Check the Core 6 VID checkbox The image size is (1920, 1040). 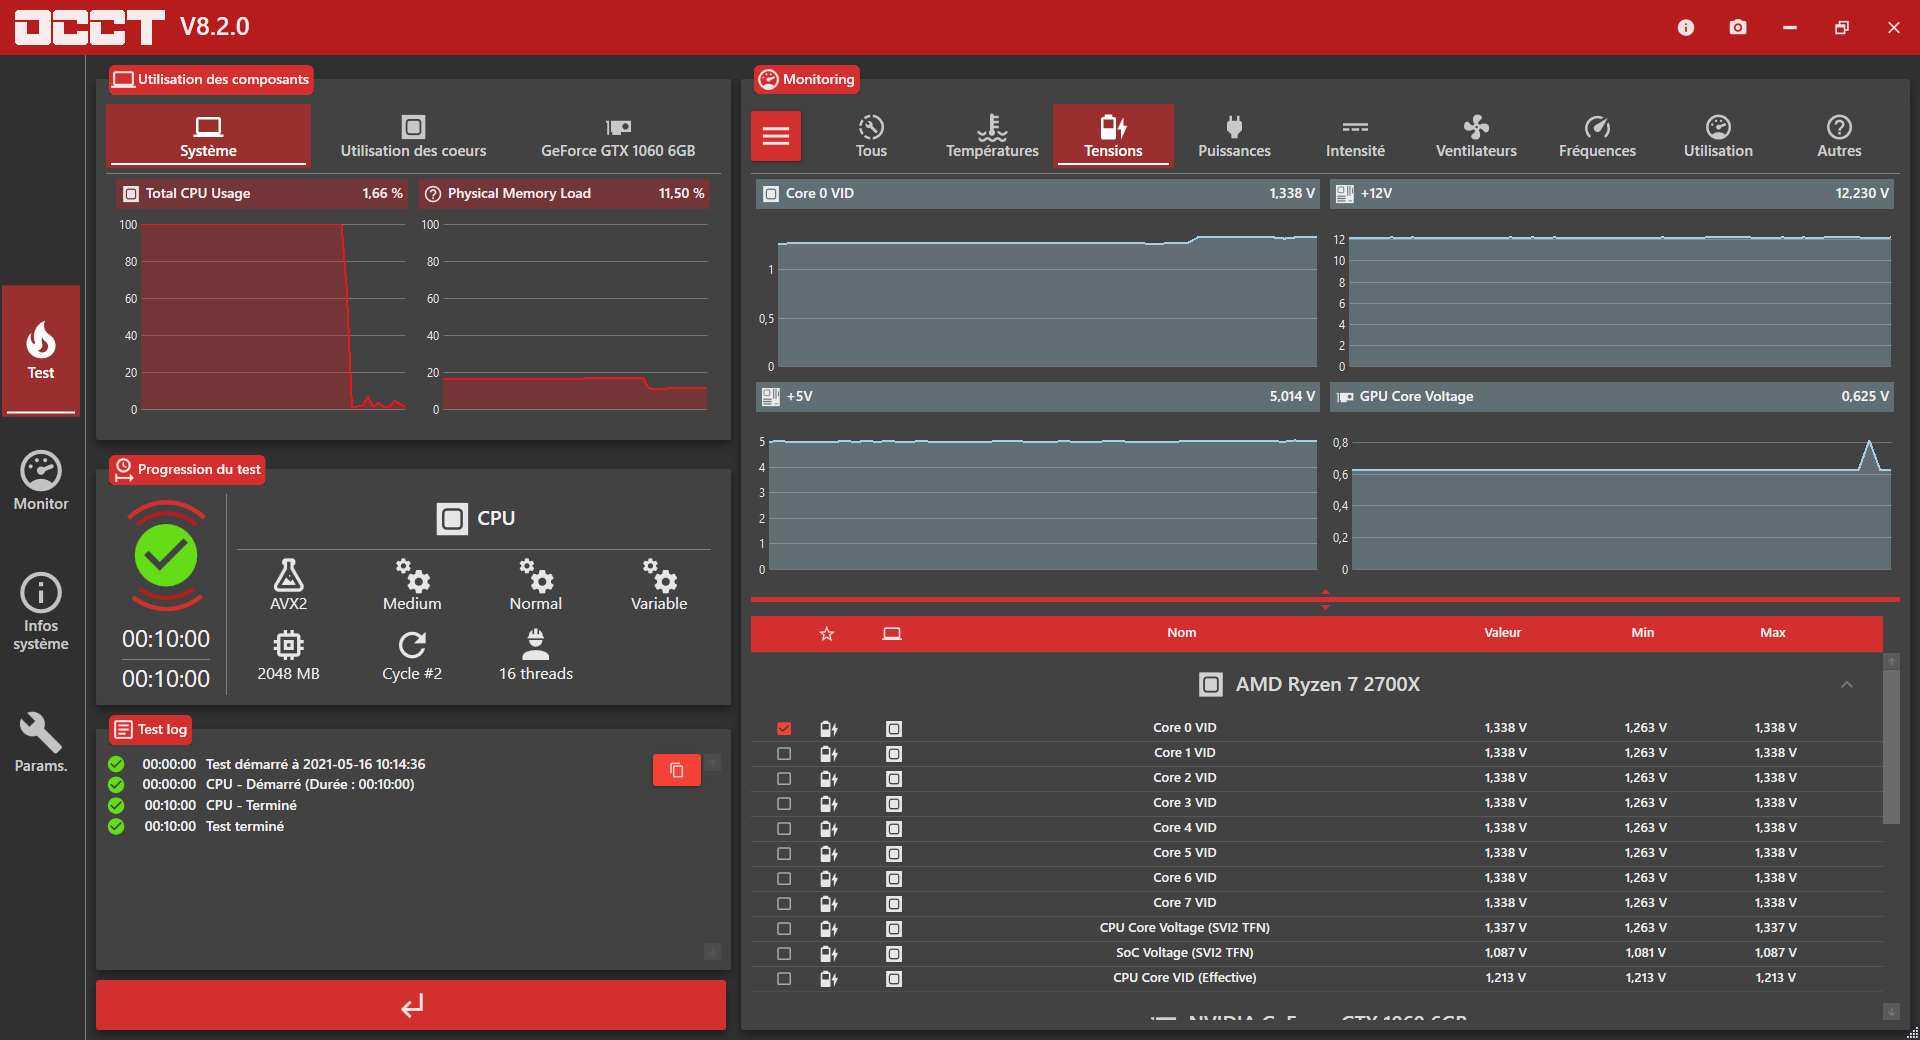pyautogui.click(x=784, y=878)
